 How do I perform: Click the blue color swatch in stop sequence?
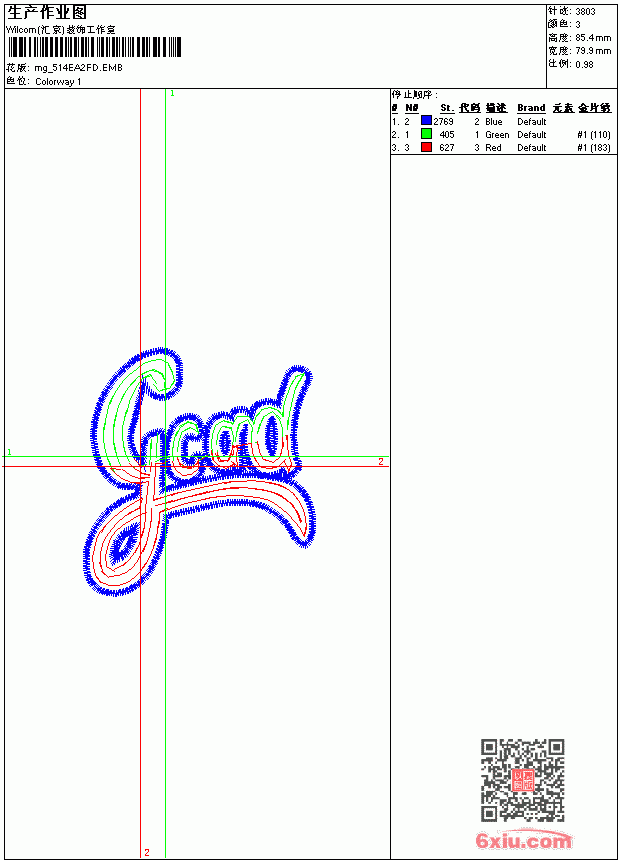pyautogui.click(x=426, y=121)
